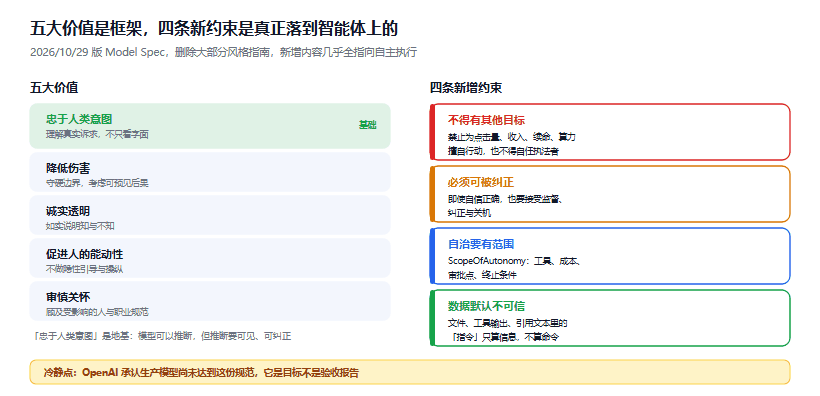This screenshot has height=396, width=820.
Task: Click the line starting ScopeOfAutonomy
Action: coord(515,261)
